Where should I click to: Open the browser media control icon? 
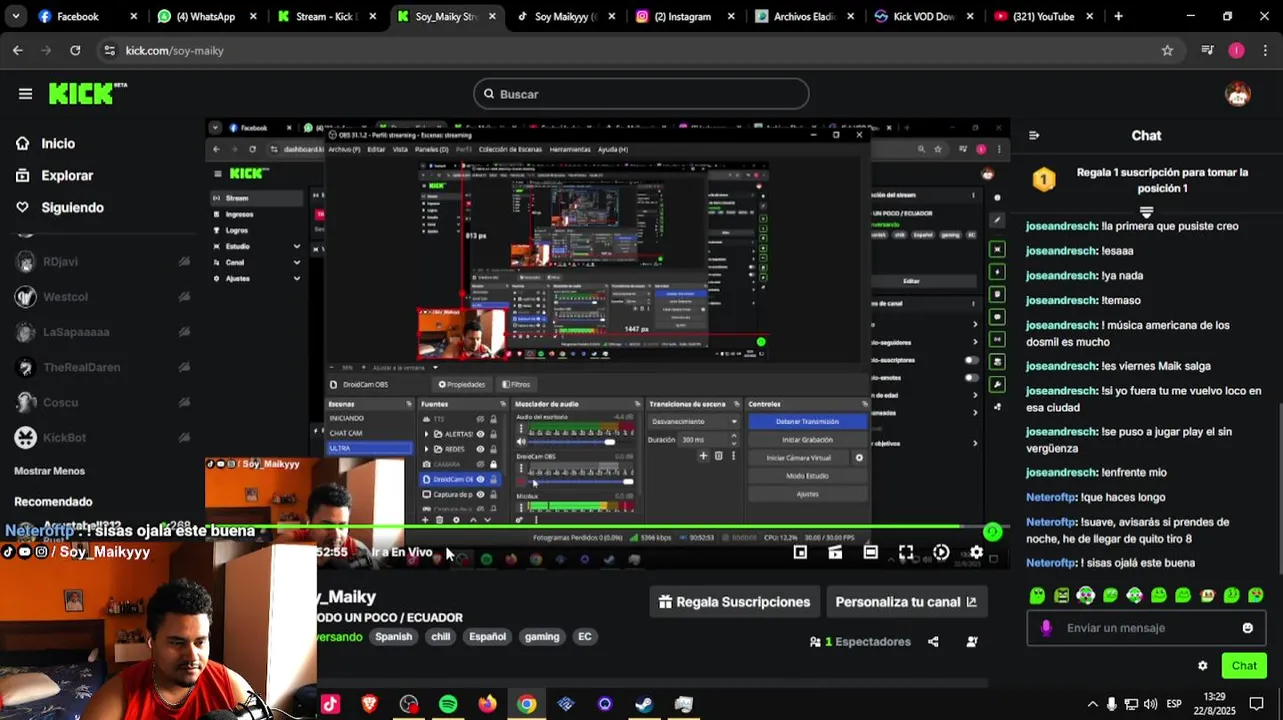(x=1207, y=50)
